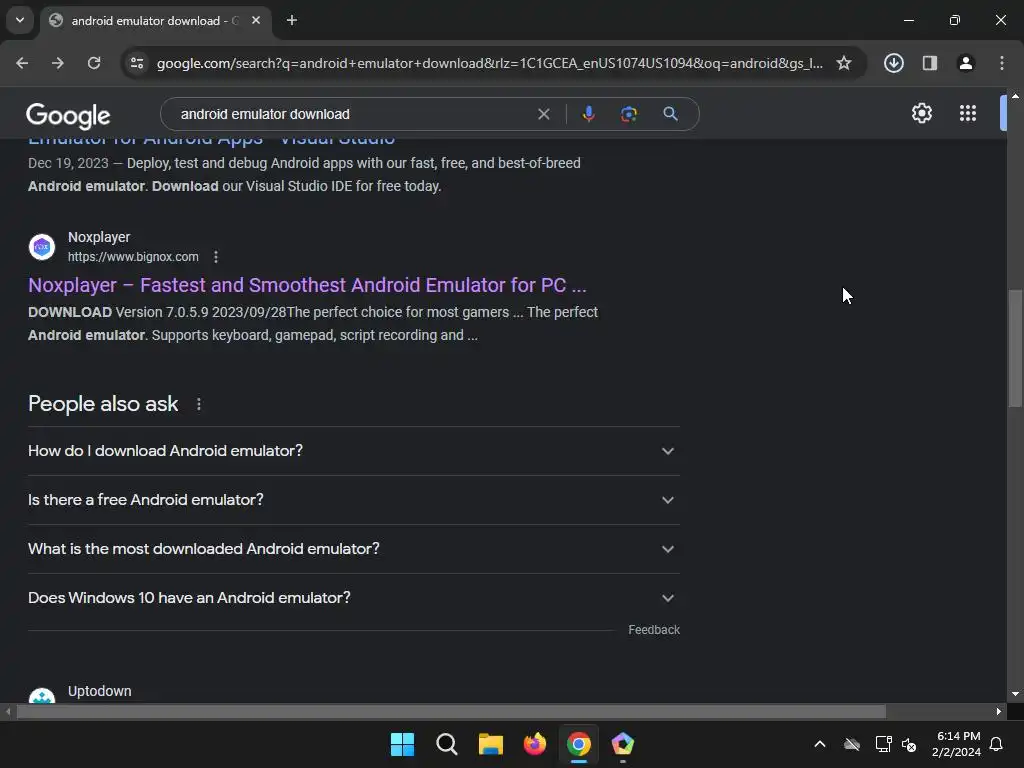1024x768 pixels.
Task: Reload the current page
Action: (94, 63)
